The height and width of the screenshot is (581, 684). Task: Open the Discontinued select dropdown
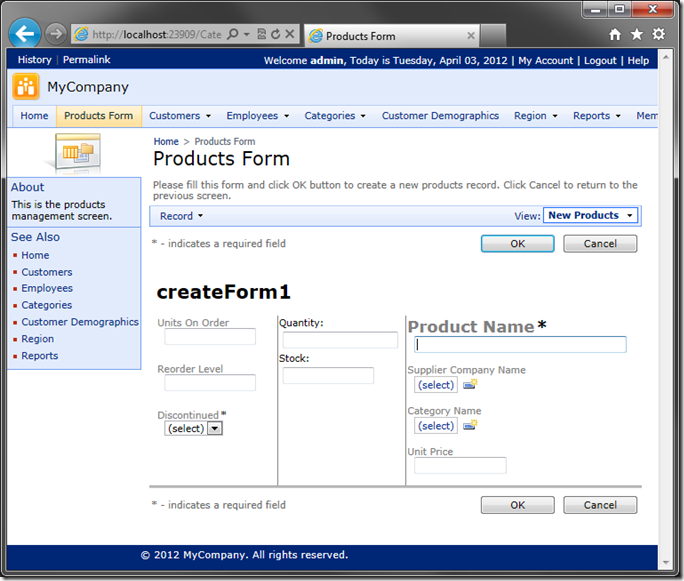[193, 428]
